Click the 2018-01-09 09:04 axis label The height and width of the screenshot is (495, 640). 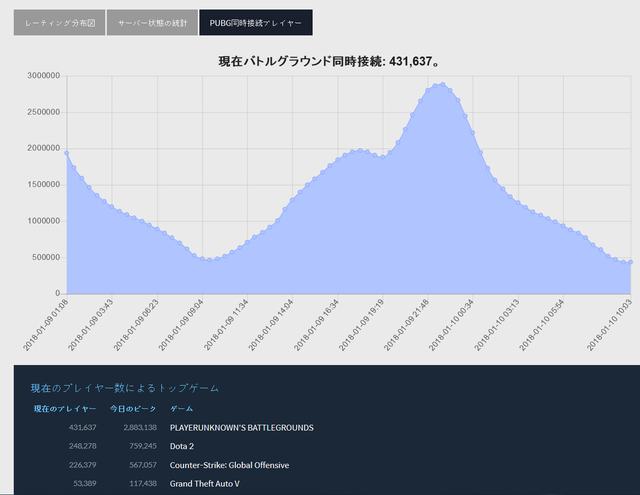pos(181,325)
